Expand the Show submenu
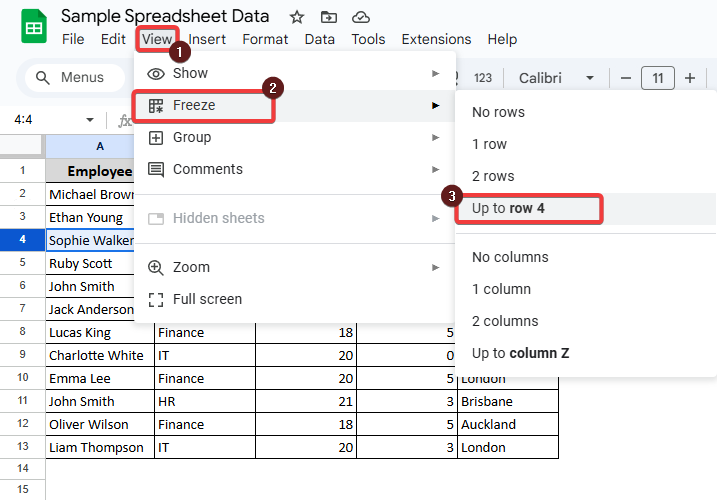This screenshot has height=500, width=717. (x=435, y=73)
